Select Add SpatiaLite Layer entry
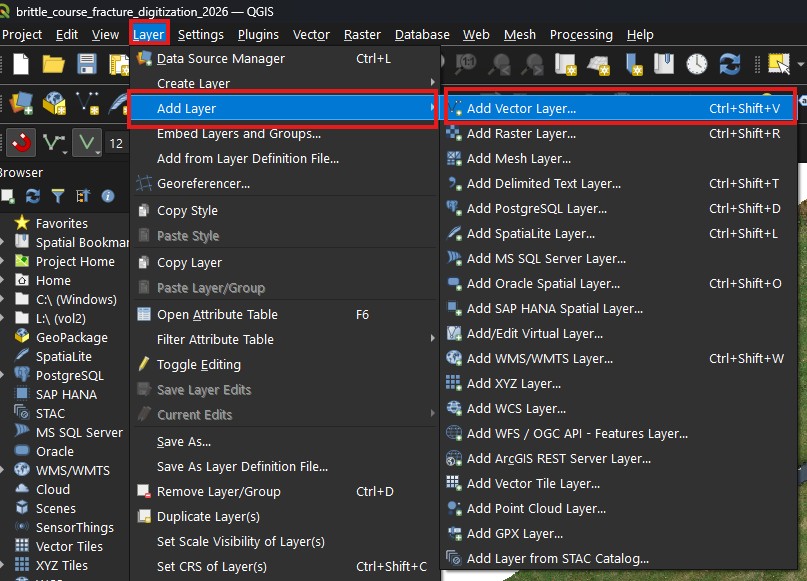The height and width of the screenshot is (581, 807). point(621,234)
